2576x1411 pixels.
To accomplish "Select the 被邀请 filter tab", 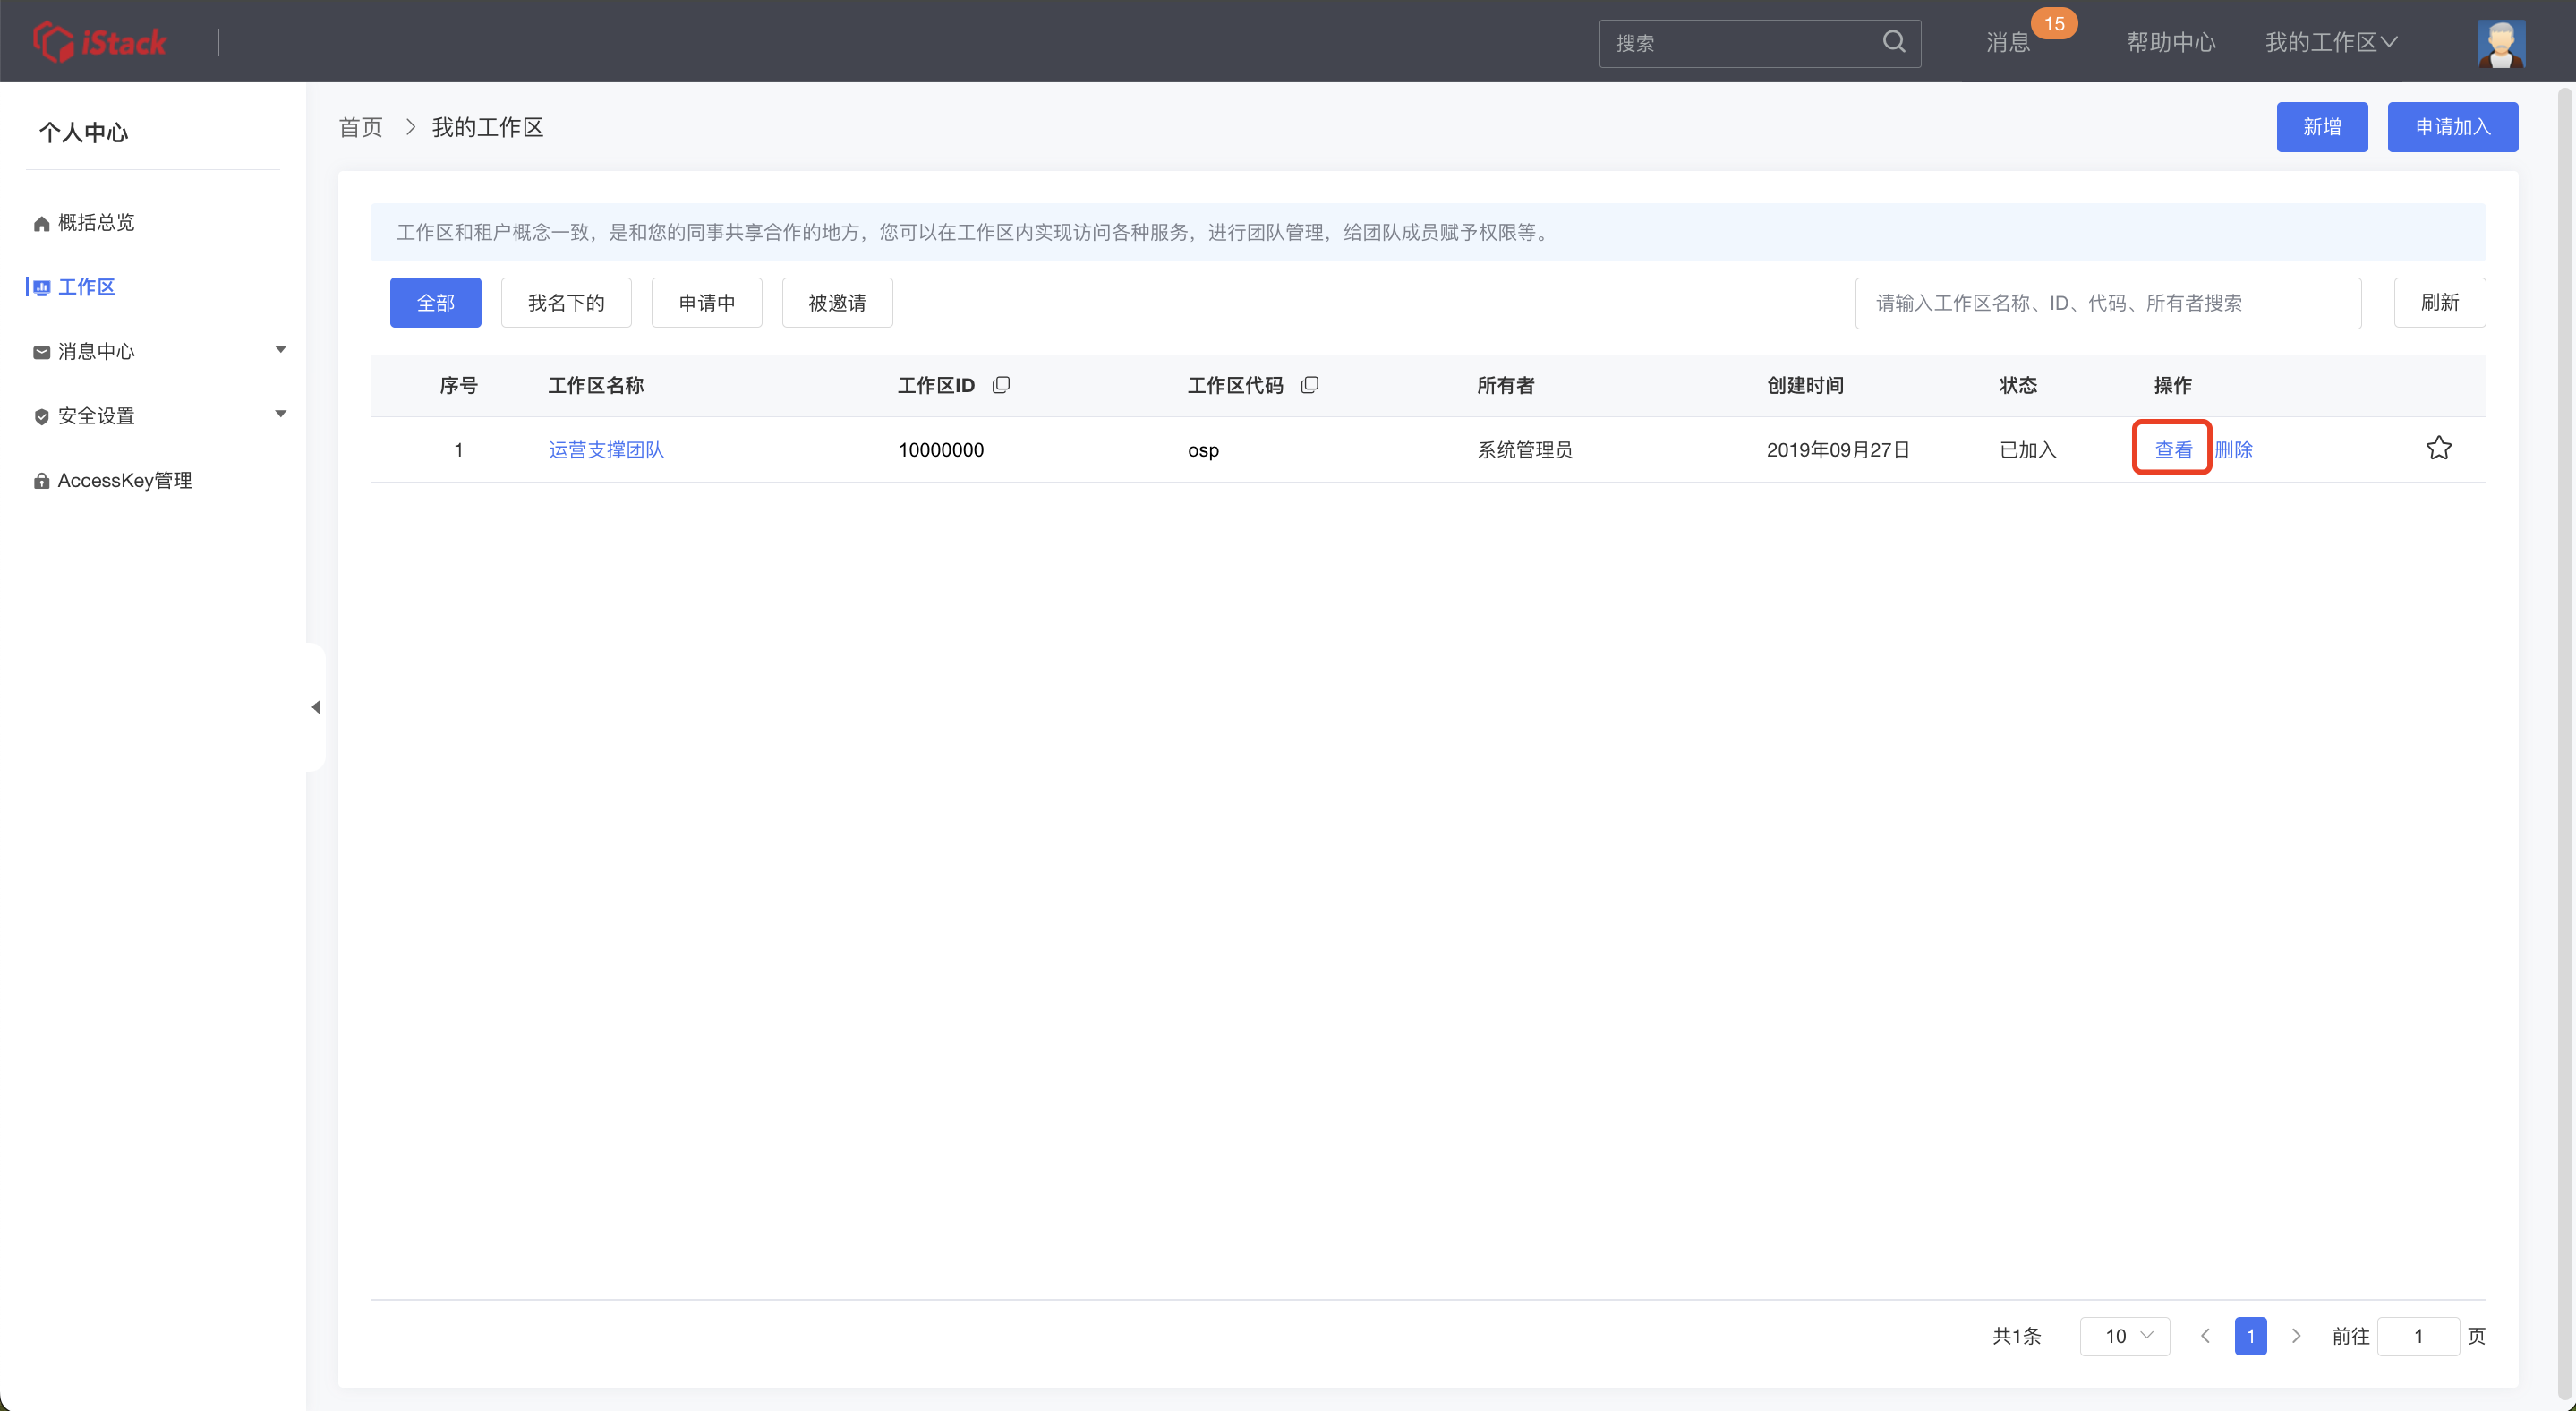I will point(837,303).
